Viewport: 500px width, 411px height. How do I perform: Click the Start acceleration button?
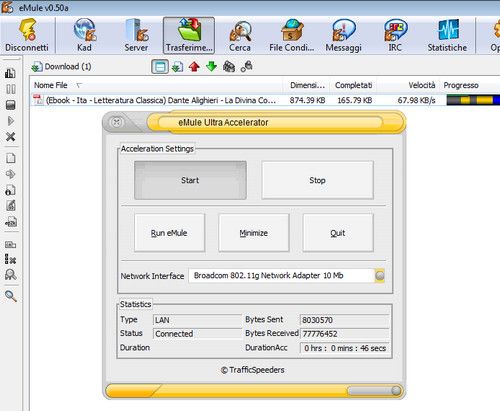click(190, 180)
